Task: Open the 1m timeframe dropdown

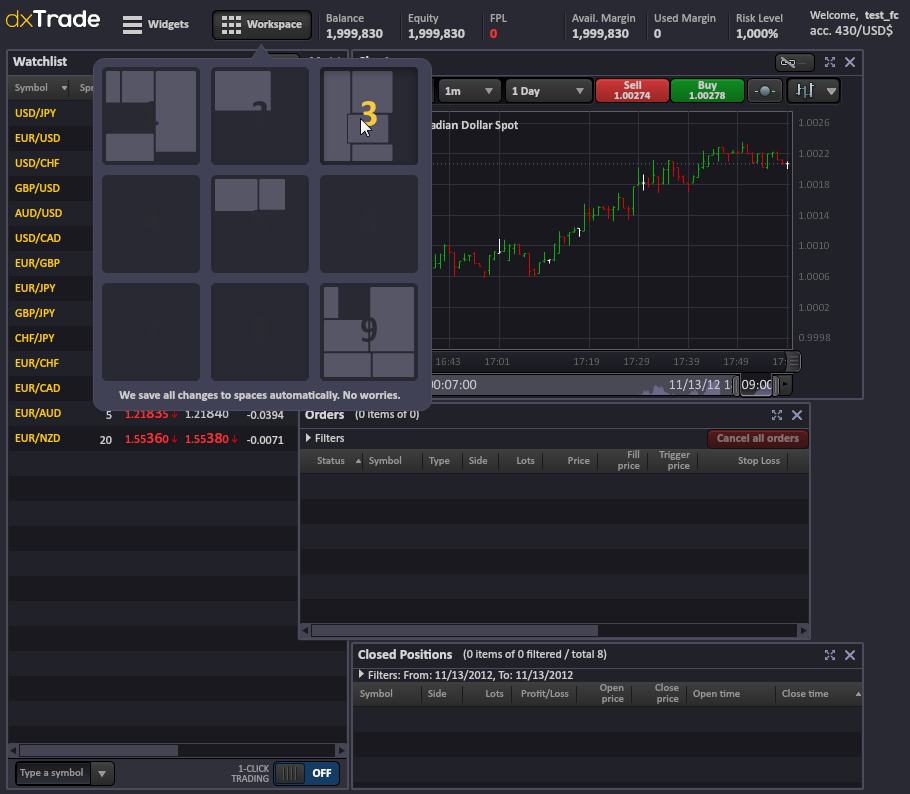Action: pyautogui.click(x=470, y=91)
